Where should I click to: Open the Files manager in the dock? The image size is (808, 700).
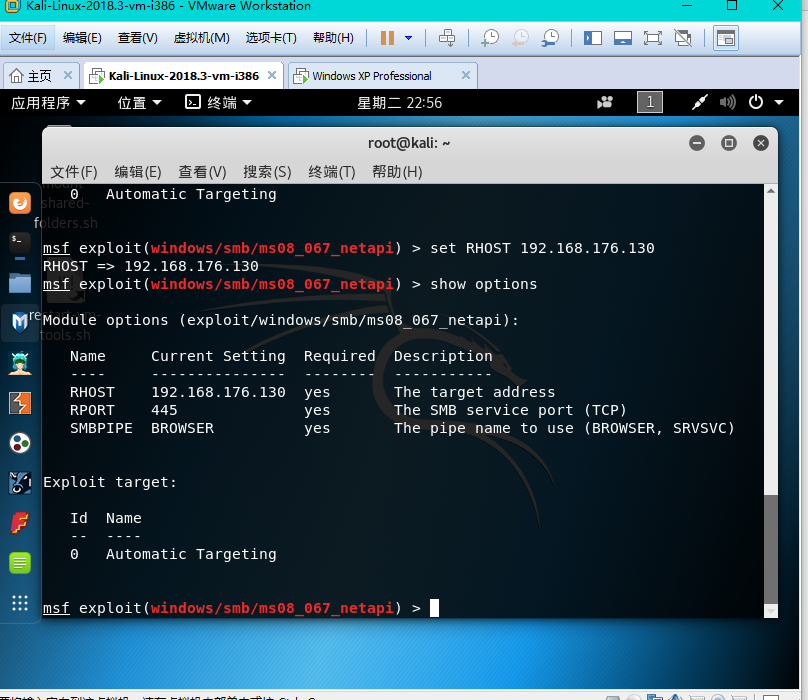click(20, 283)
